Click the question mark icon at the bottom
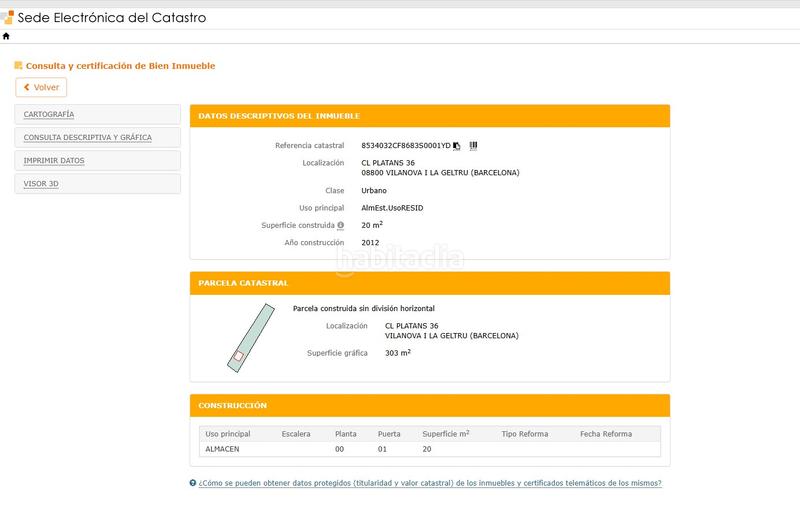This screenshot has width=800, height=521. 193,483
